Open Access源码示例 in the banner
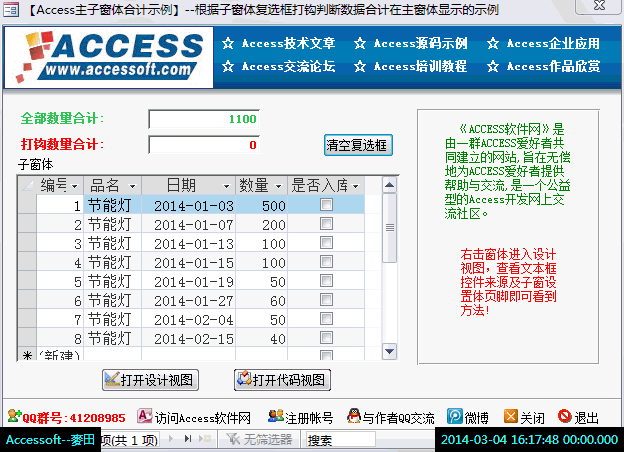 pos(421,43)
